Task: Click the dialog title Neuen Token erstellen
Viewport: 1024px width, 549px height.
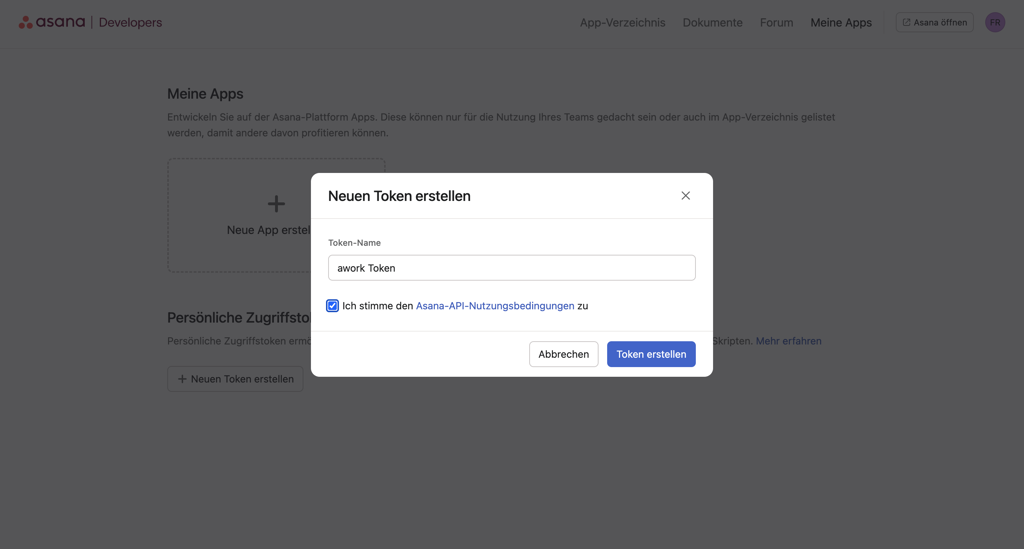Action: coord(399,196)
